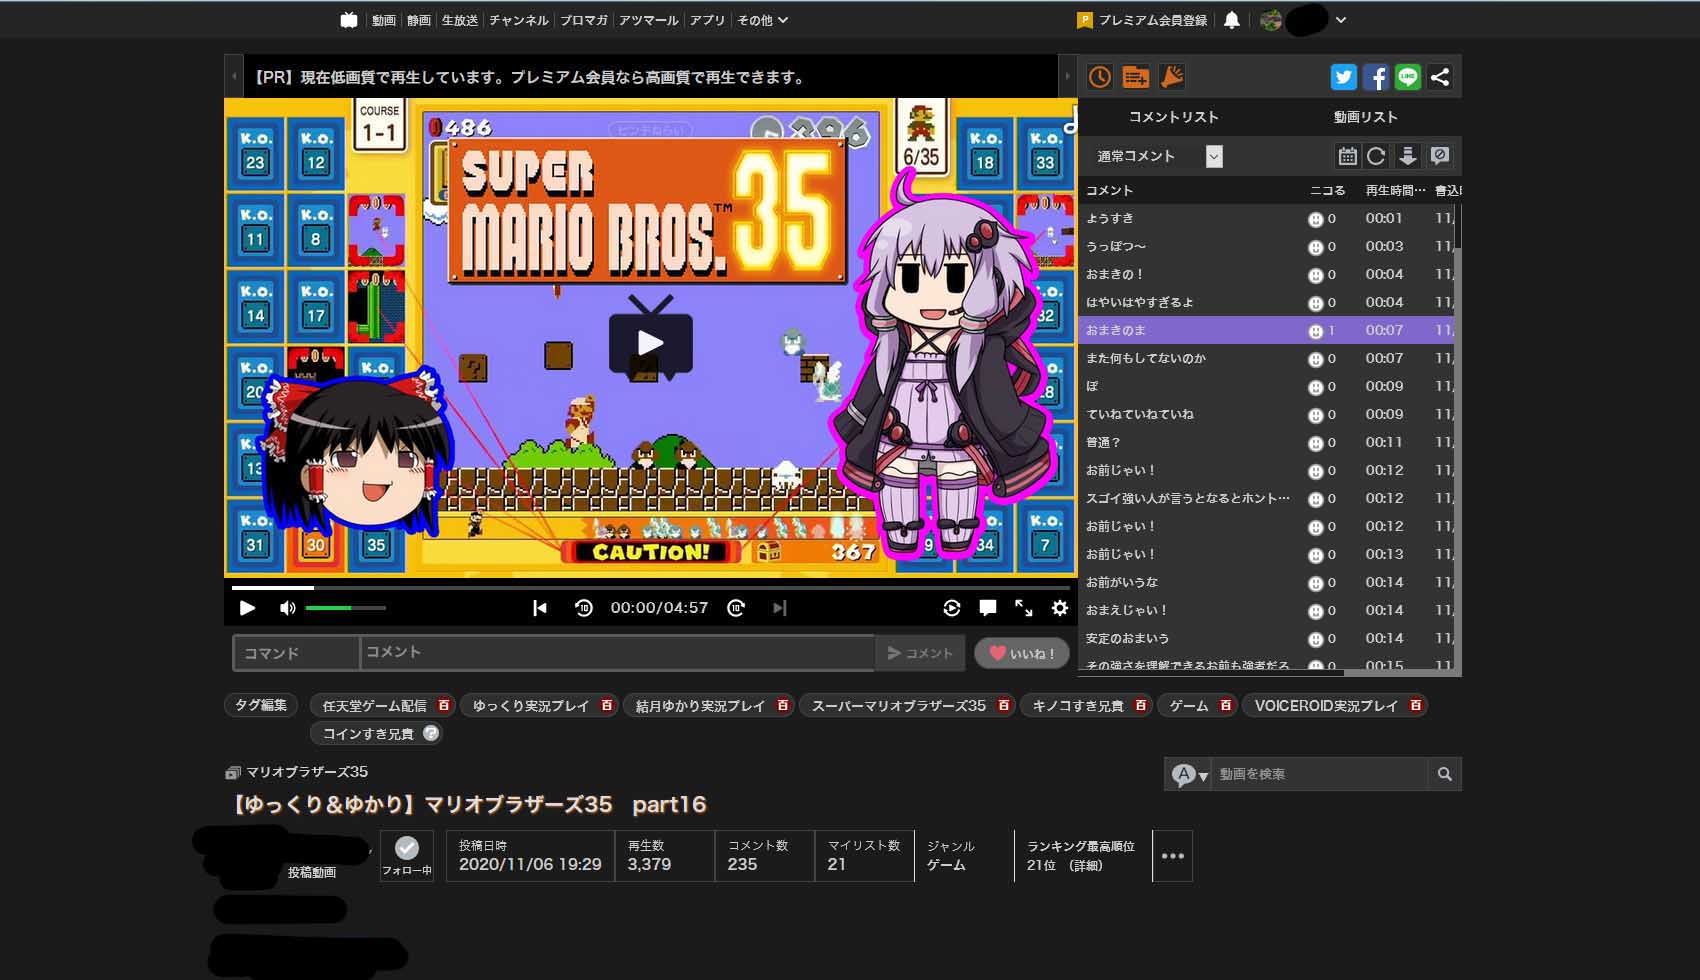Open the comment NG settings icon
The height and width of the screenshot is (980, 1700).
[x=1440, y=156]
